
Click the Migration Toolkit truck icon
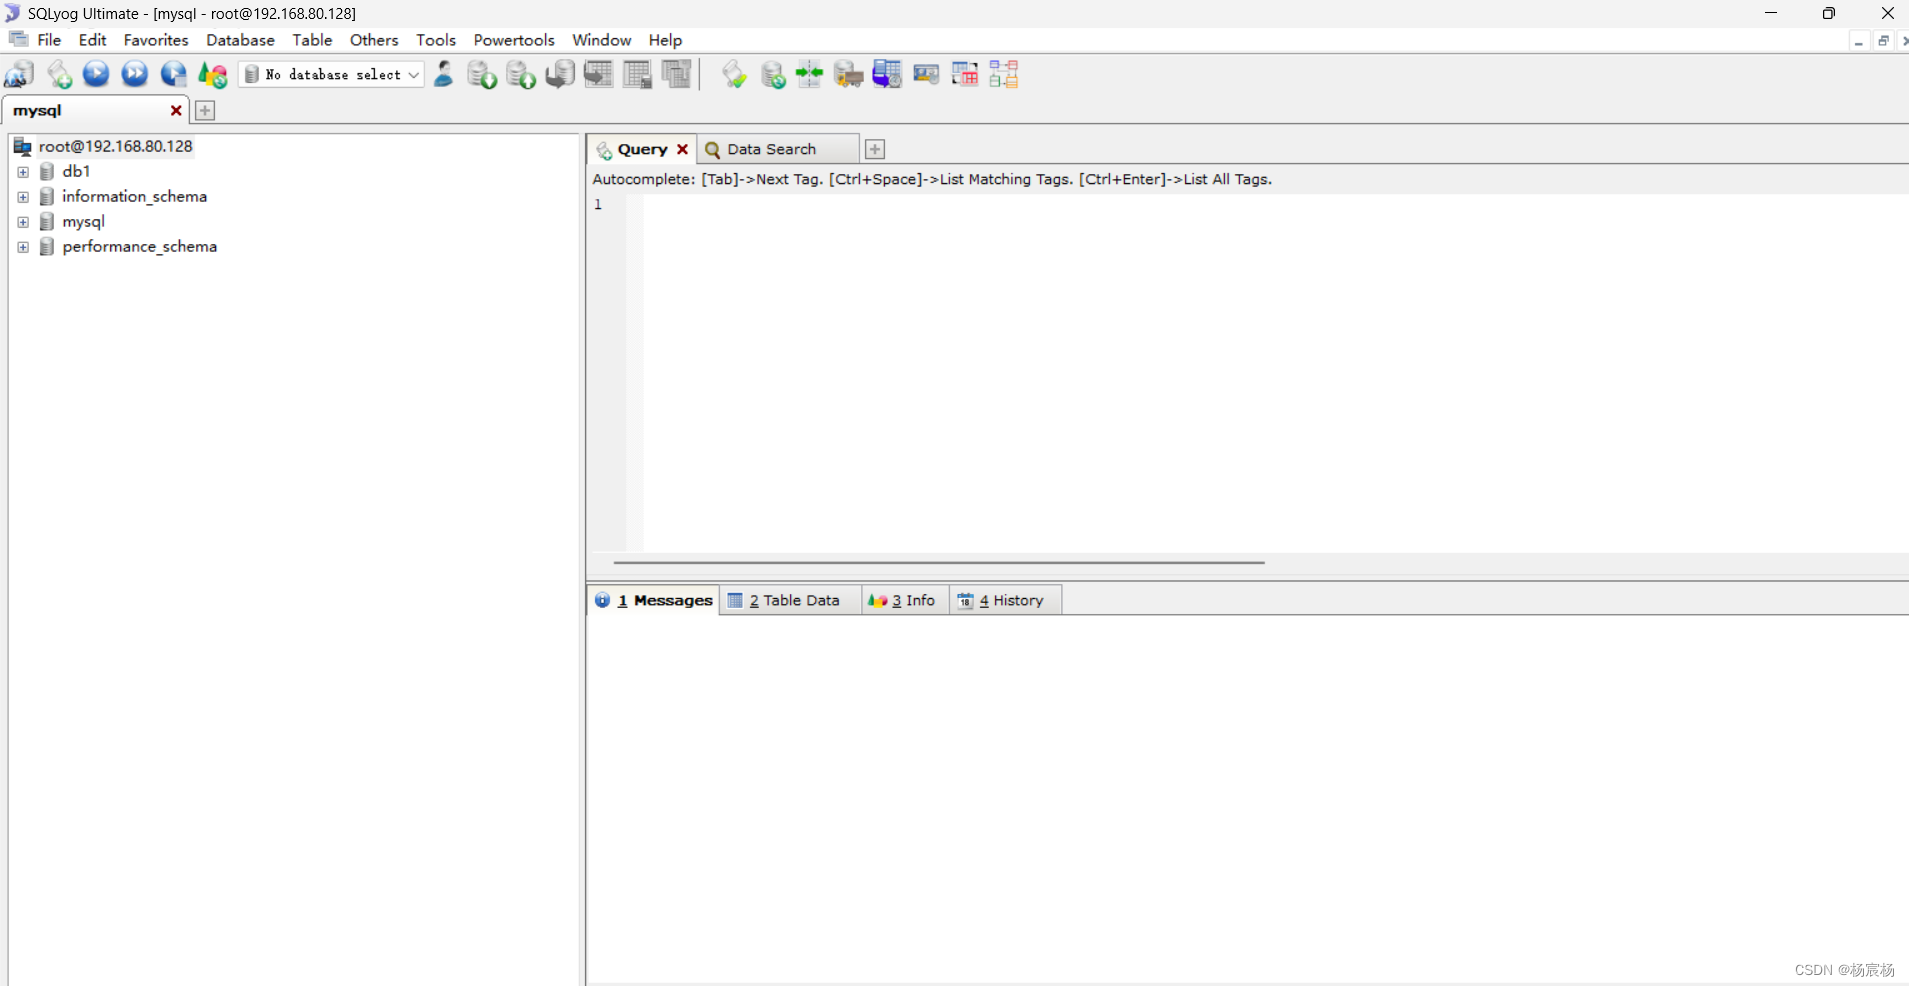pos(848,74)
